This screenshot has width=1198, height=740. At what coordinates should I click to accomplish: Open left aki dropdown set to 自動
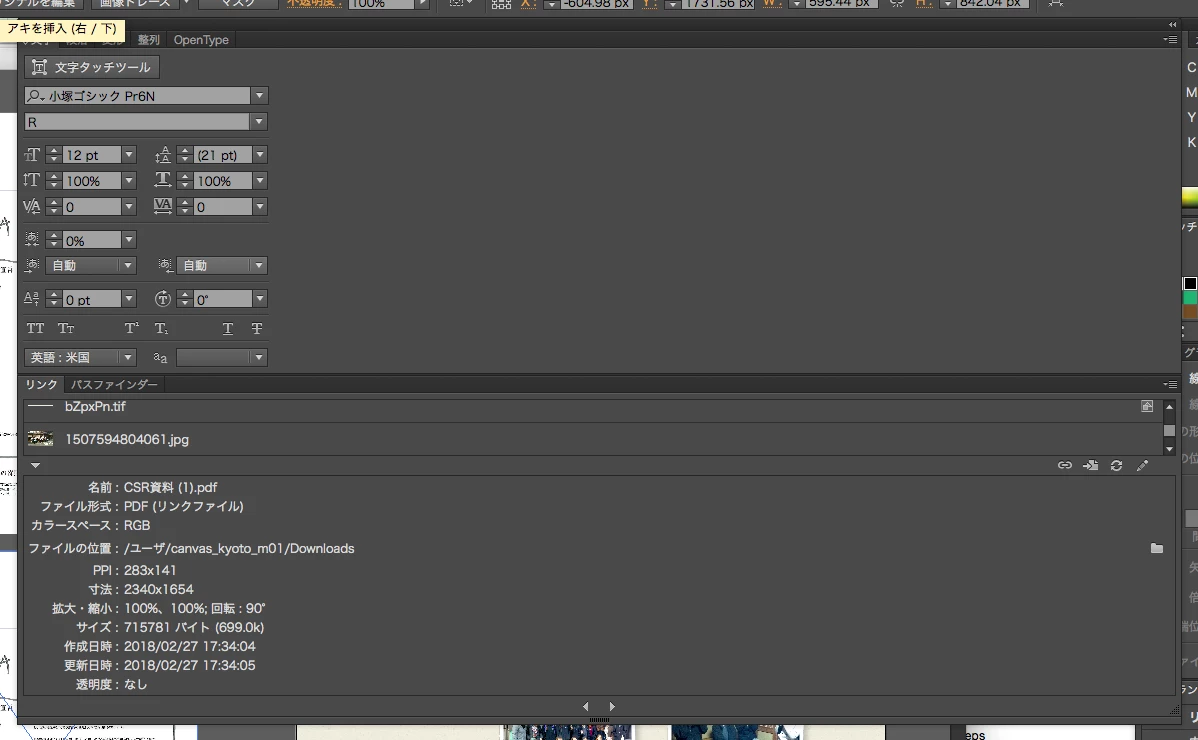(91, 265)
